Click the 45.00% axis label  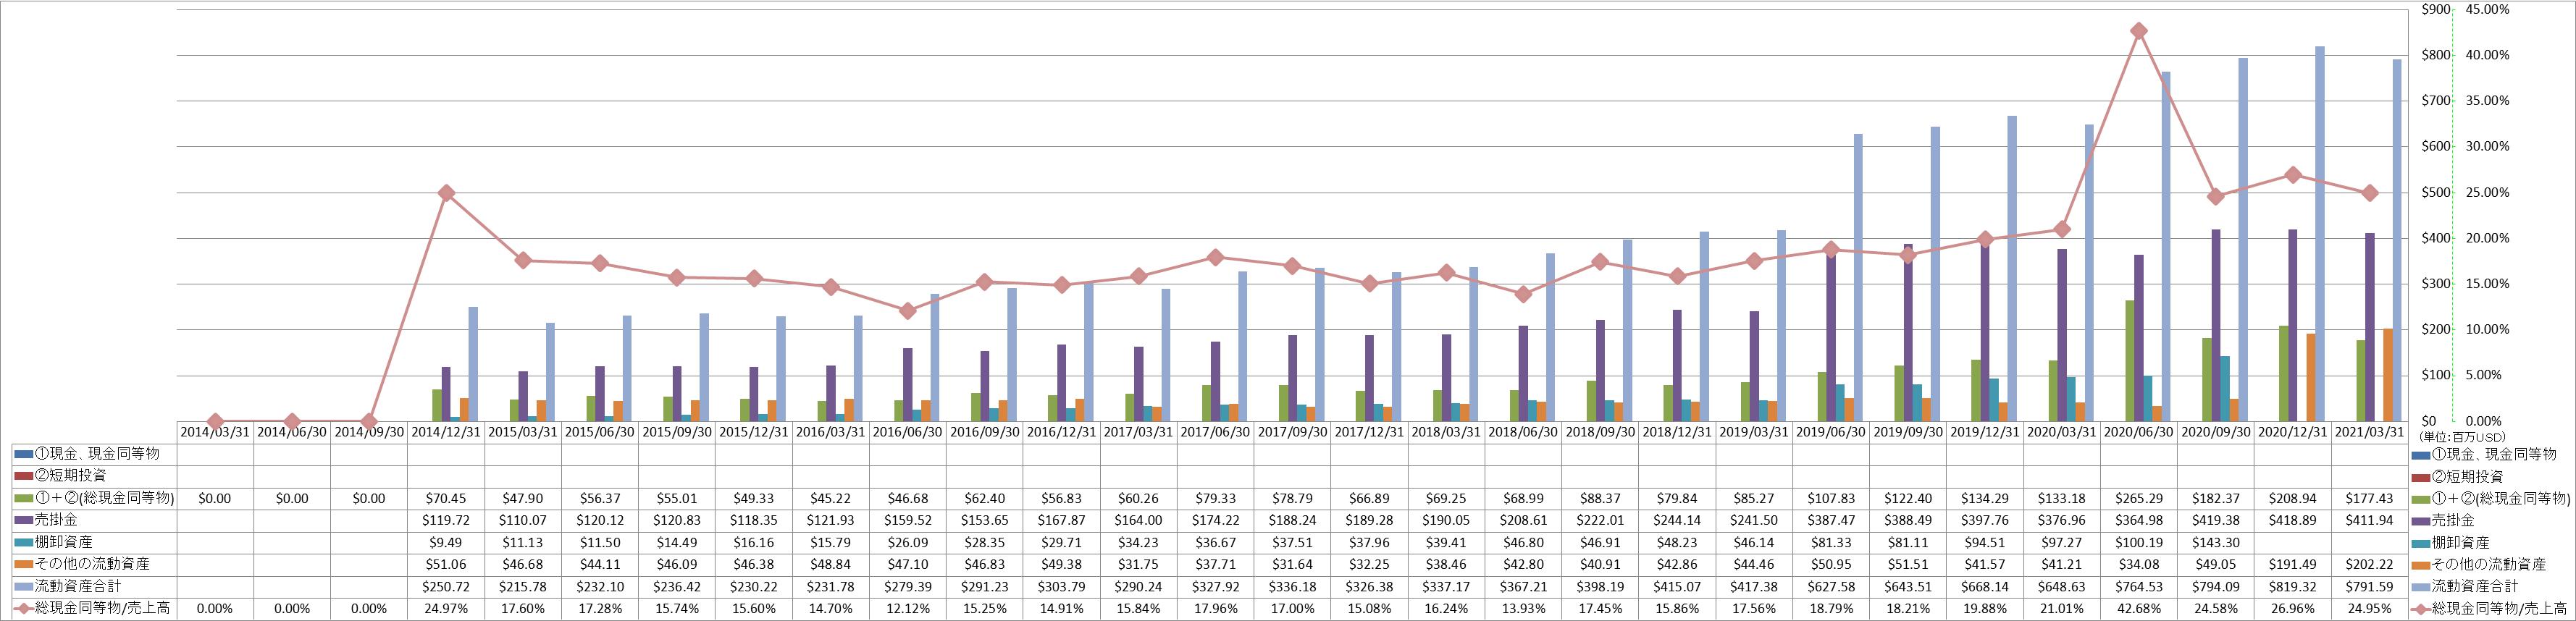(x=2487, y=9)
